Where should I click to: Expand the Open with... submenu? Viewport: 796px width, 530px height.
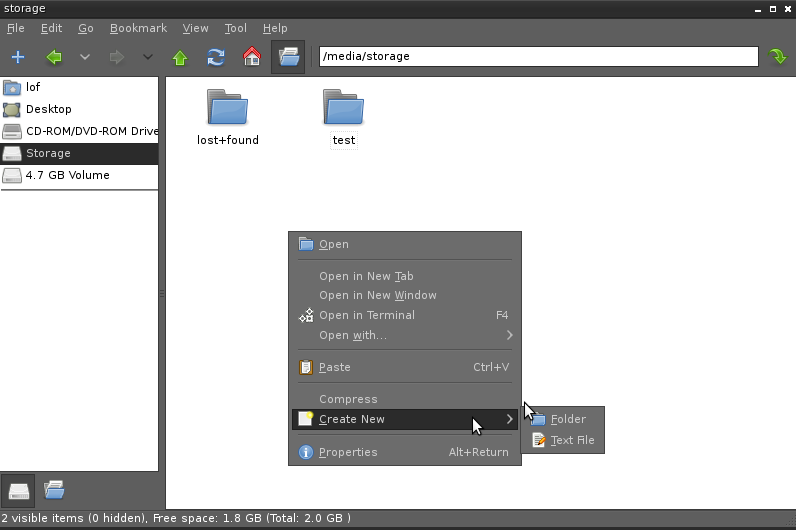coord(405,336)
